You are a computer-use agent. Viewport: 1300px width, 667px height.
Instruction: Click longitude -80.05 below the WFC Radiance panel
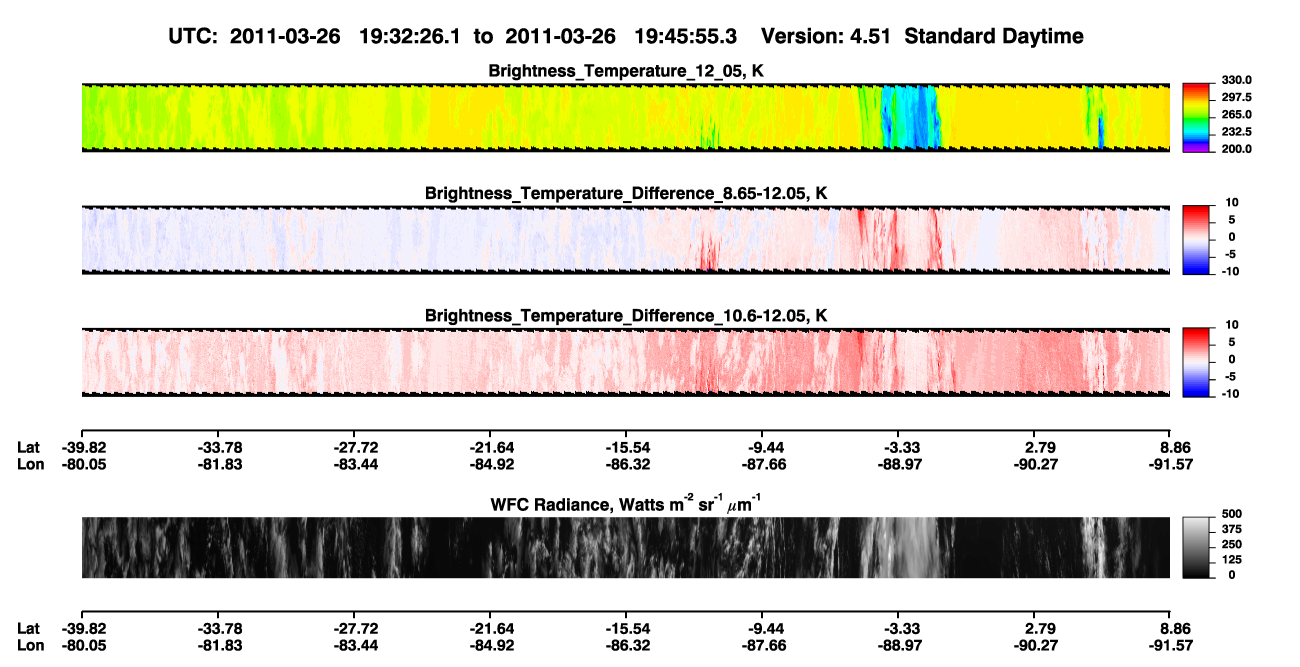pyautogui.click(x=82, y=645)
